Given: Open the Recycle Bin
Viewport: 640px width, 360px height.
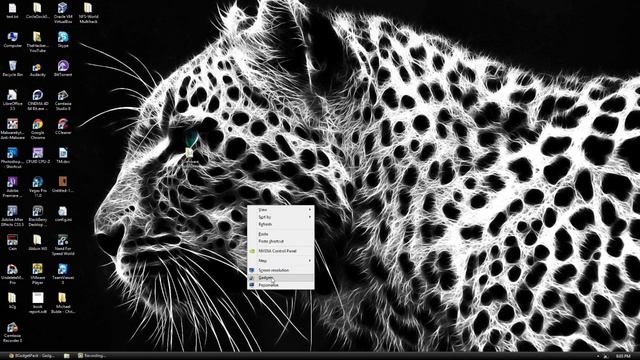Looking at the screenshot, I should tap(13, 69).
